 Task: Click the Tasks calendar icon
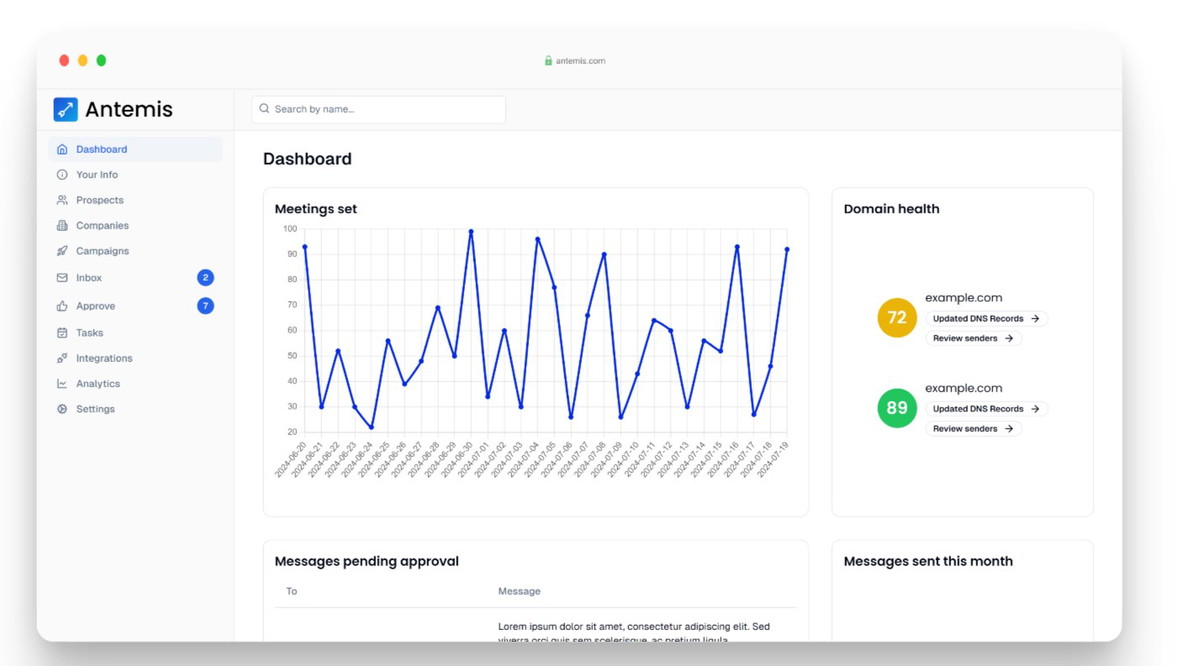point(62,333)
